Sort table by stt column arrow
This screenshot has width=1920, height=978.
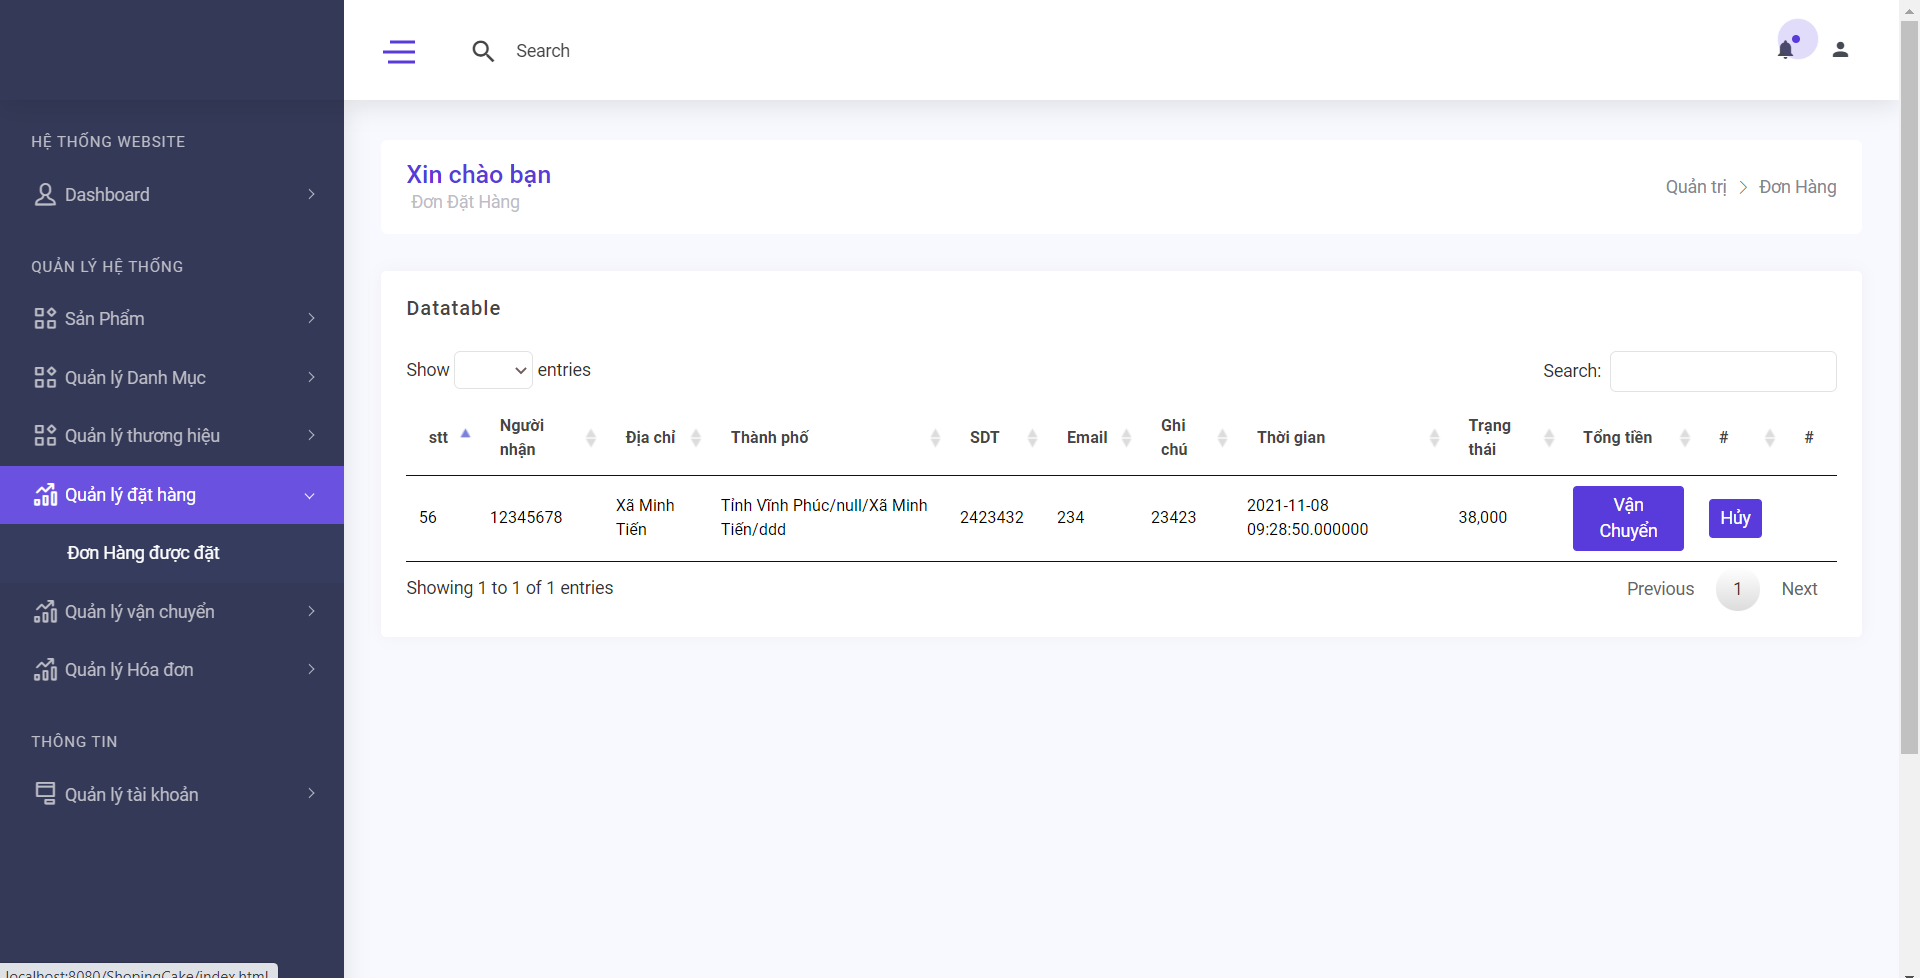pos(465,436)
